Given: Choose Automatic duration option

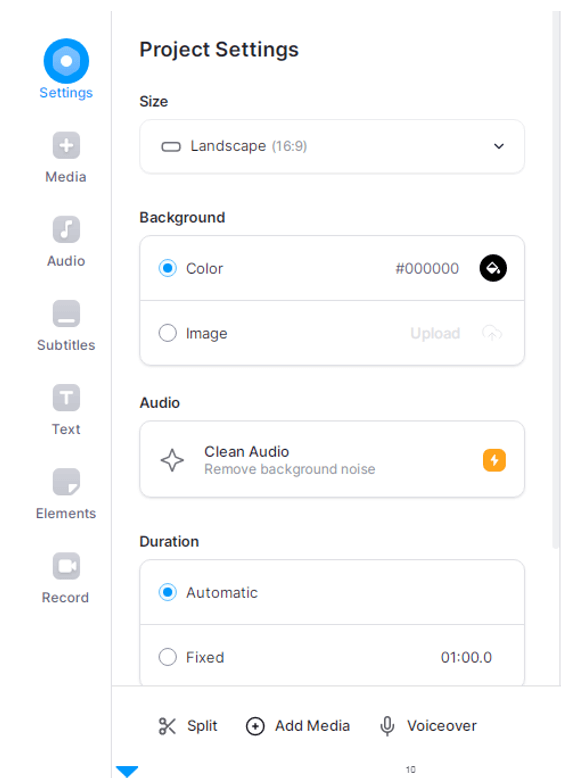Looking at the screenshot, I should click(168, 592).
